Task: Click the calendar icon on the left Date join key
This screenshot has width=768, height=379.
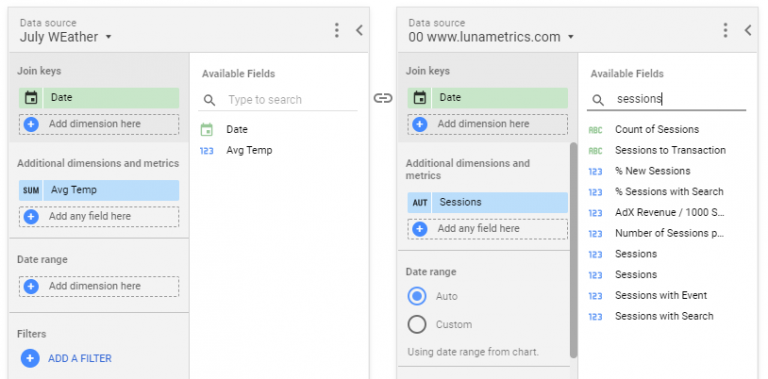Action: click(x=31, y=98)
